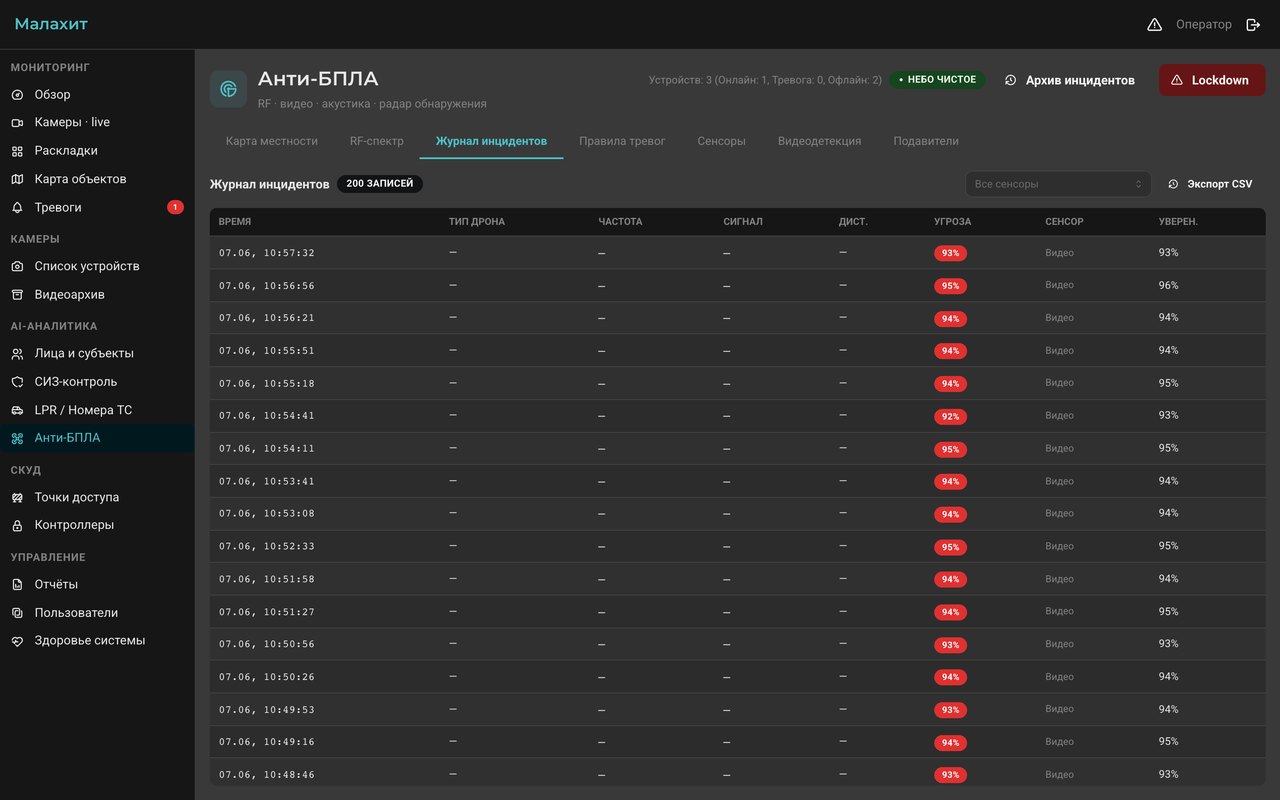
Task: Click the Видеоархив archive icon
Action: click(x=17, y=295)
